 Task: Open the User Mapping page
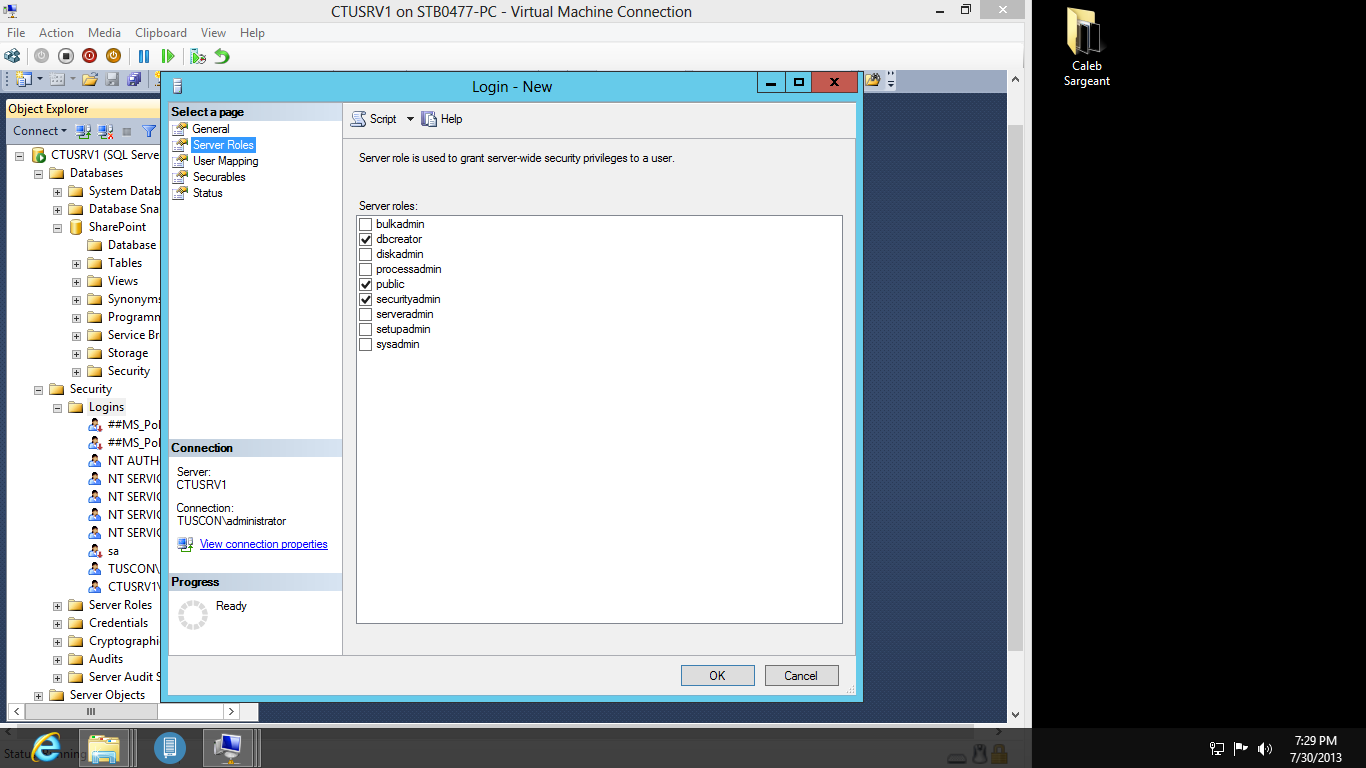coord(226,161)
